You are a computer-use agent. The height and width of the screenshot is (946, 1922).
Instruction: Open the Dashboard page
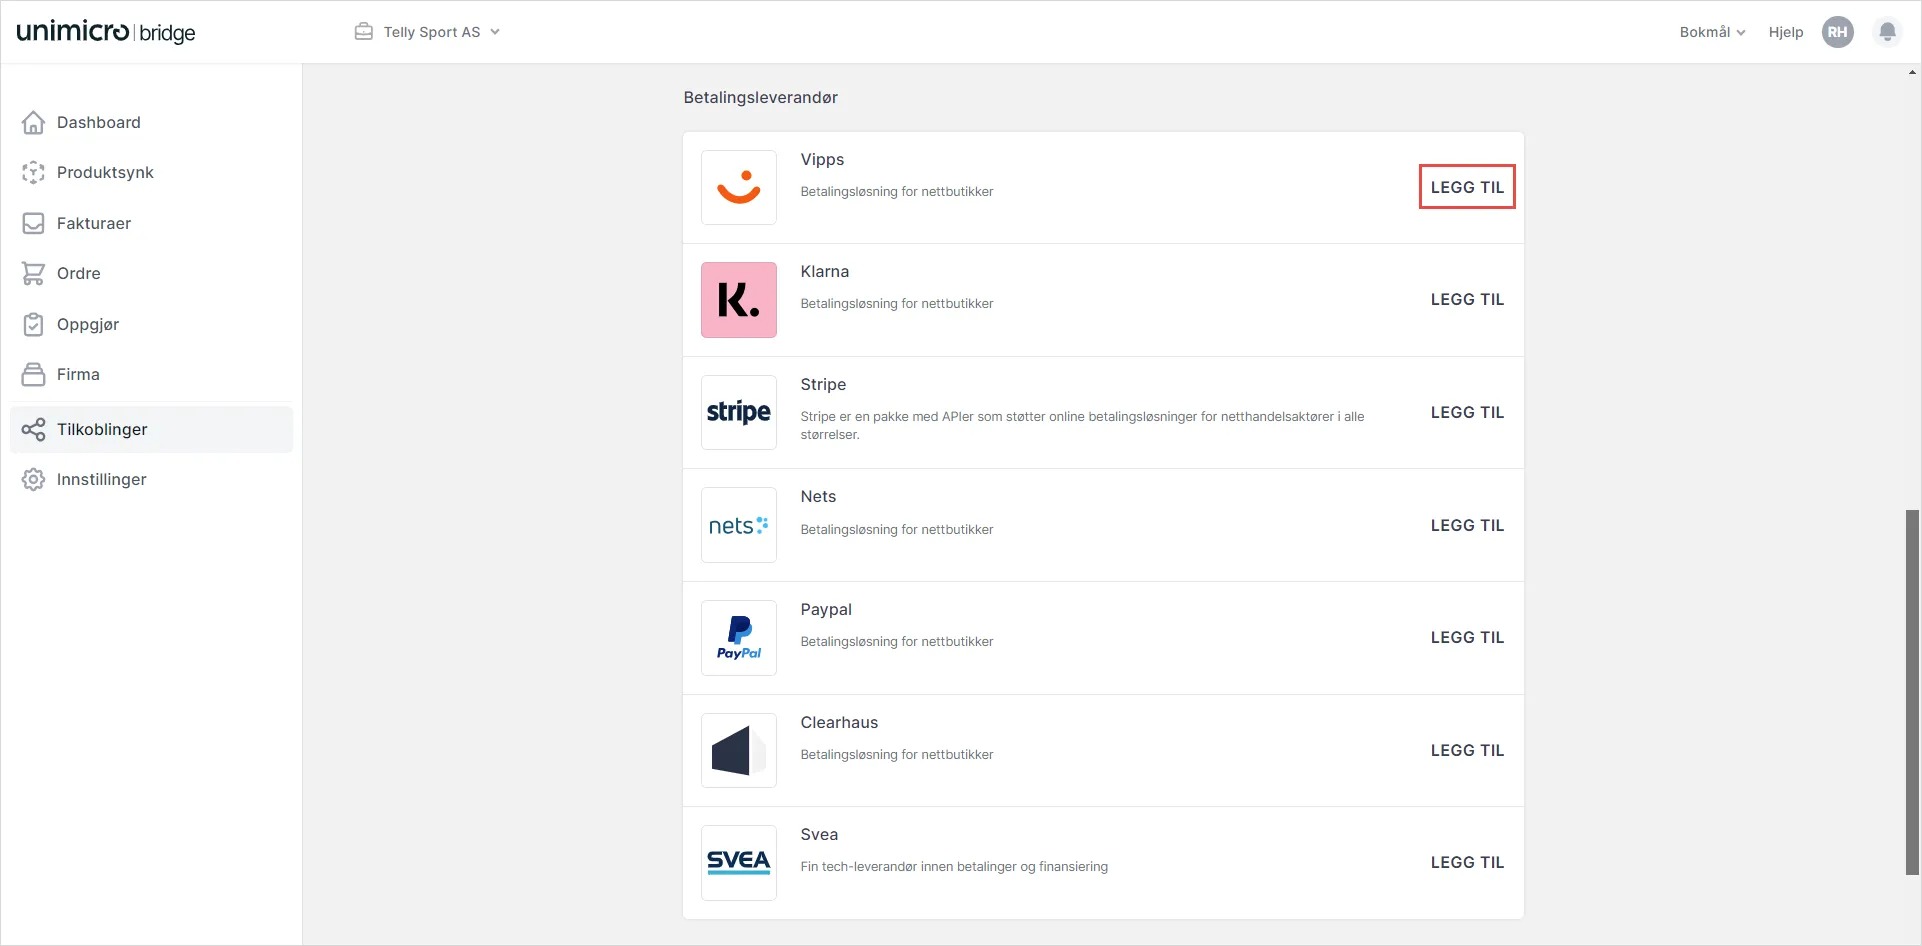[151, 122]
